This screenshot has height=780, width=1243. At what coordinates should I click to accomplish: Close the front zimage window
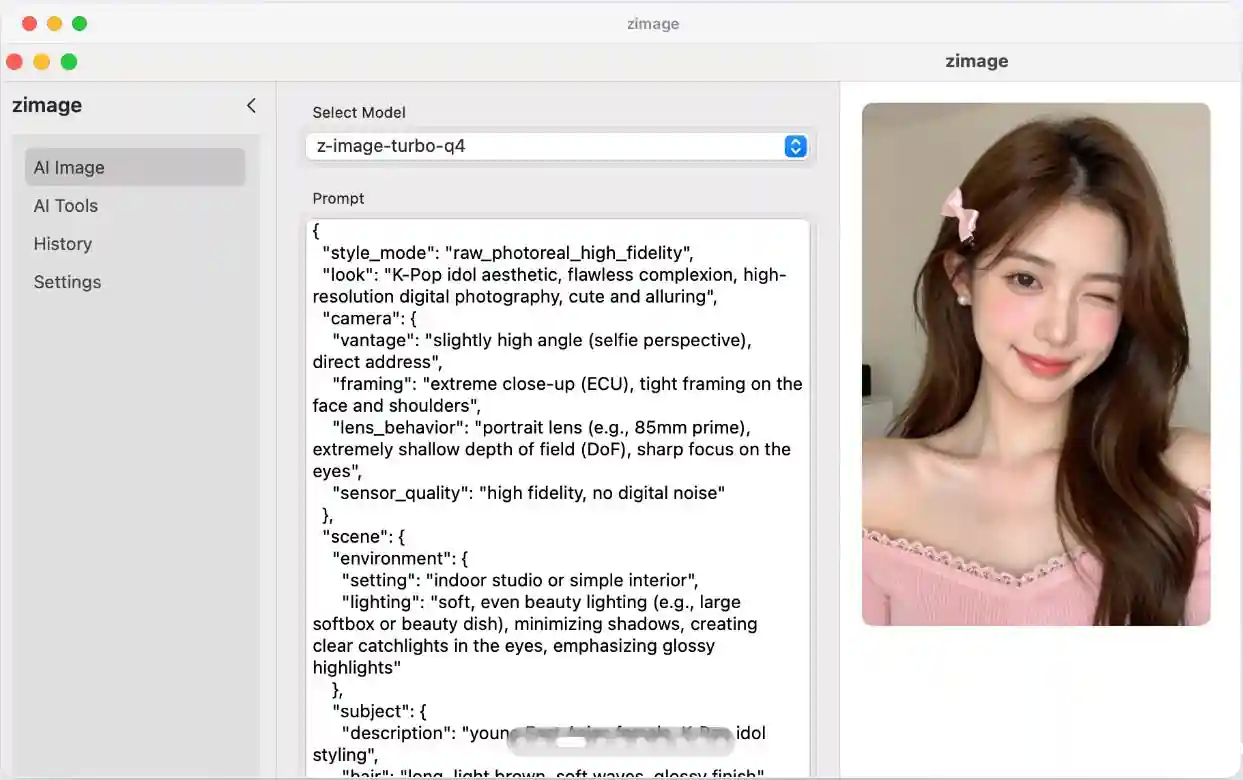(14, 62)
